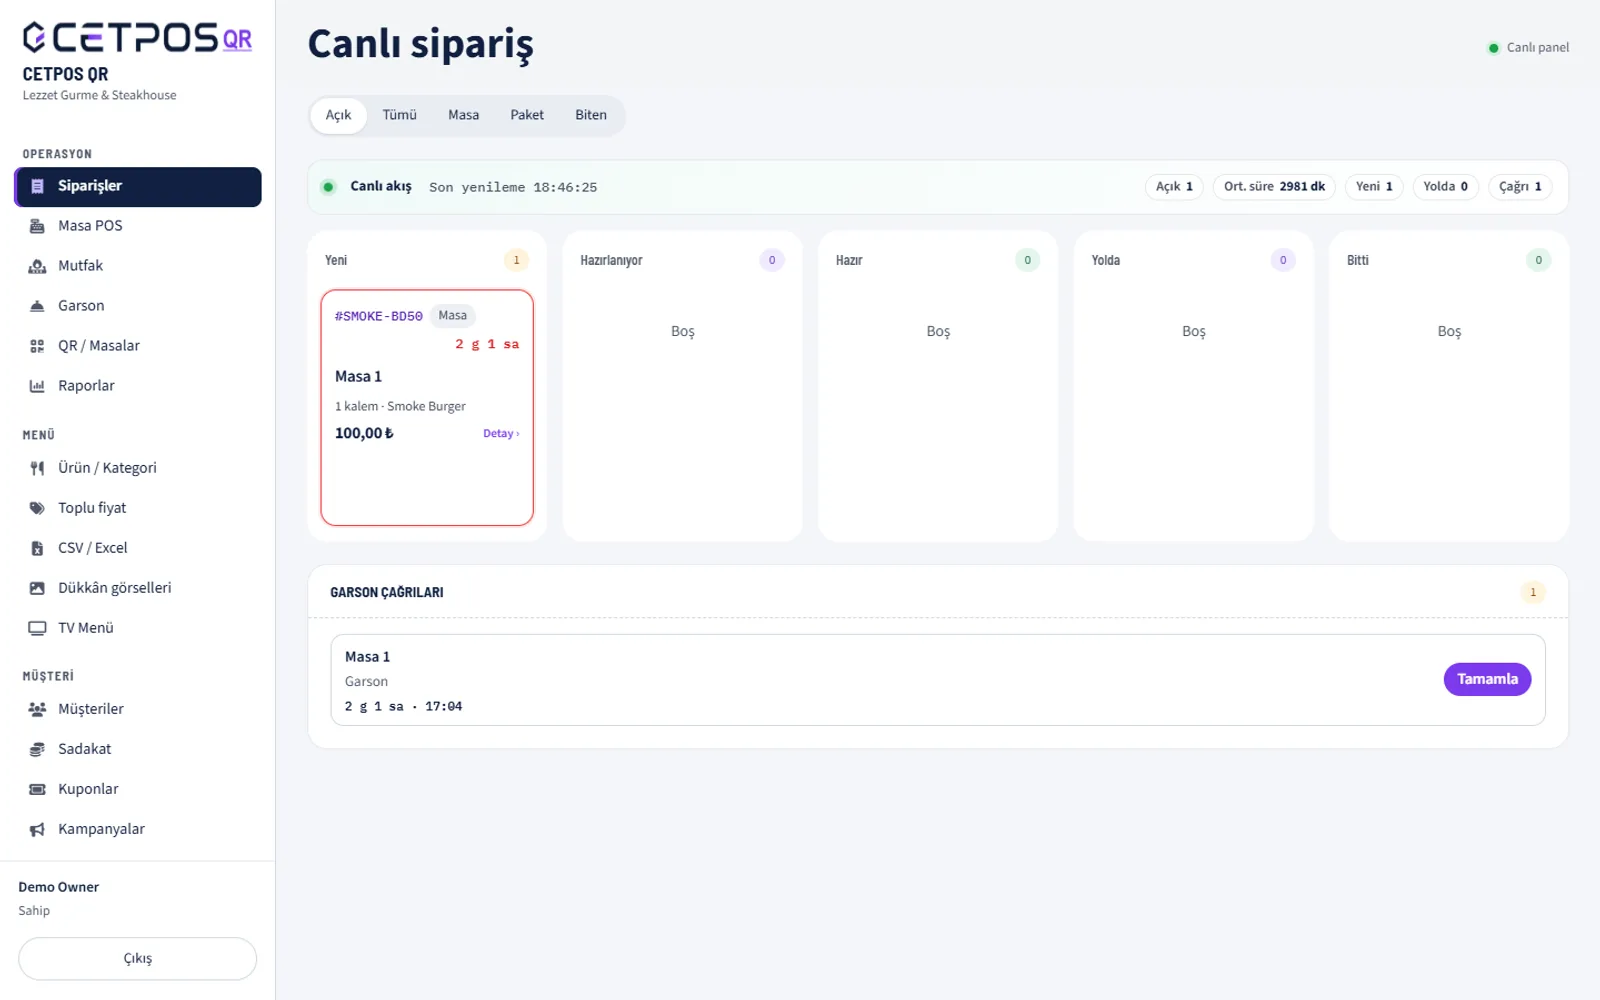Click the Yolda 0 stat pill
This screenshot has height=1000, width=1600.
[x=1445, y=187]
